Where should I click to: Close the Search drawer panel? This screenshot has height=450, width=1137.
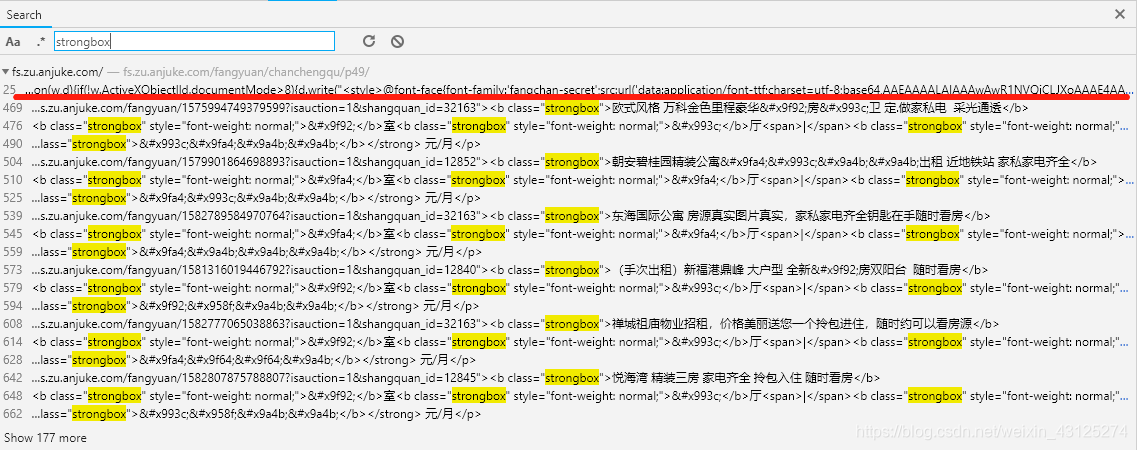pyautogui.click(x=1120, y=14)
